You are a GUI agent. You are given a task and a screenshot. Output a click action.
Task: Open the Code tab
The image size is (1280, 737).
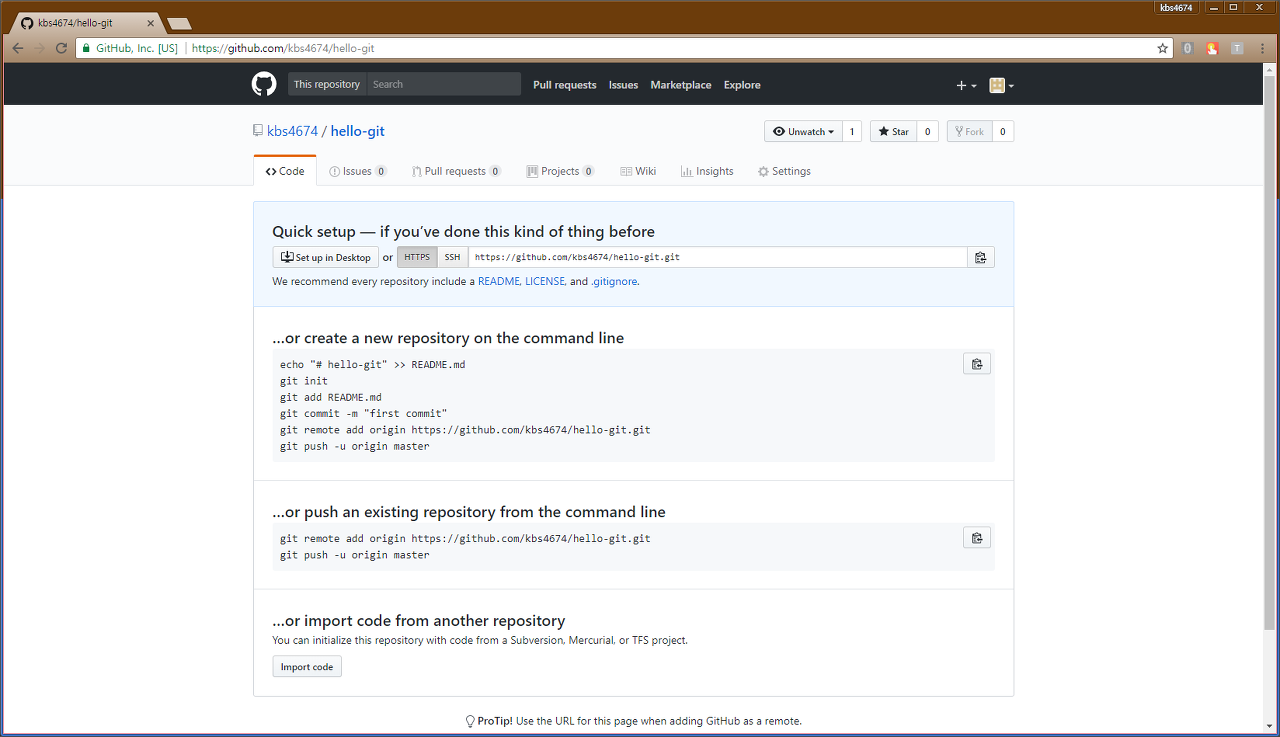tap(285, 171)
